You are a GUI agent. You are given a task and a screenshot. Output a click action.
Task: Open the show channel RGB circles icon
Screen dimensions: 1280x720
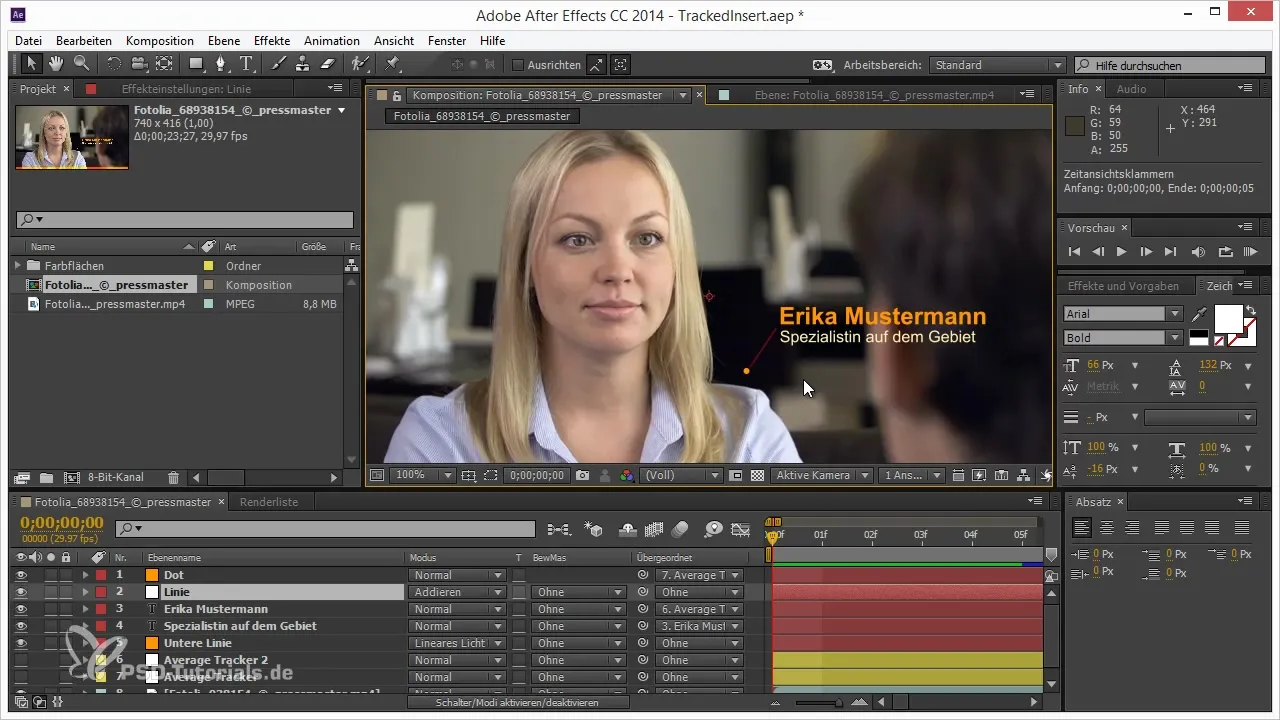coord(626,476)
